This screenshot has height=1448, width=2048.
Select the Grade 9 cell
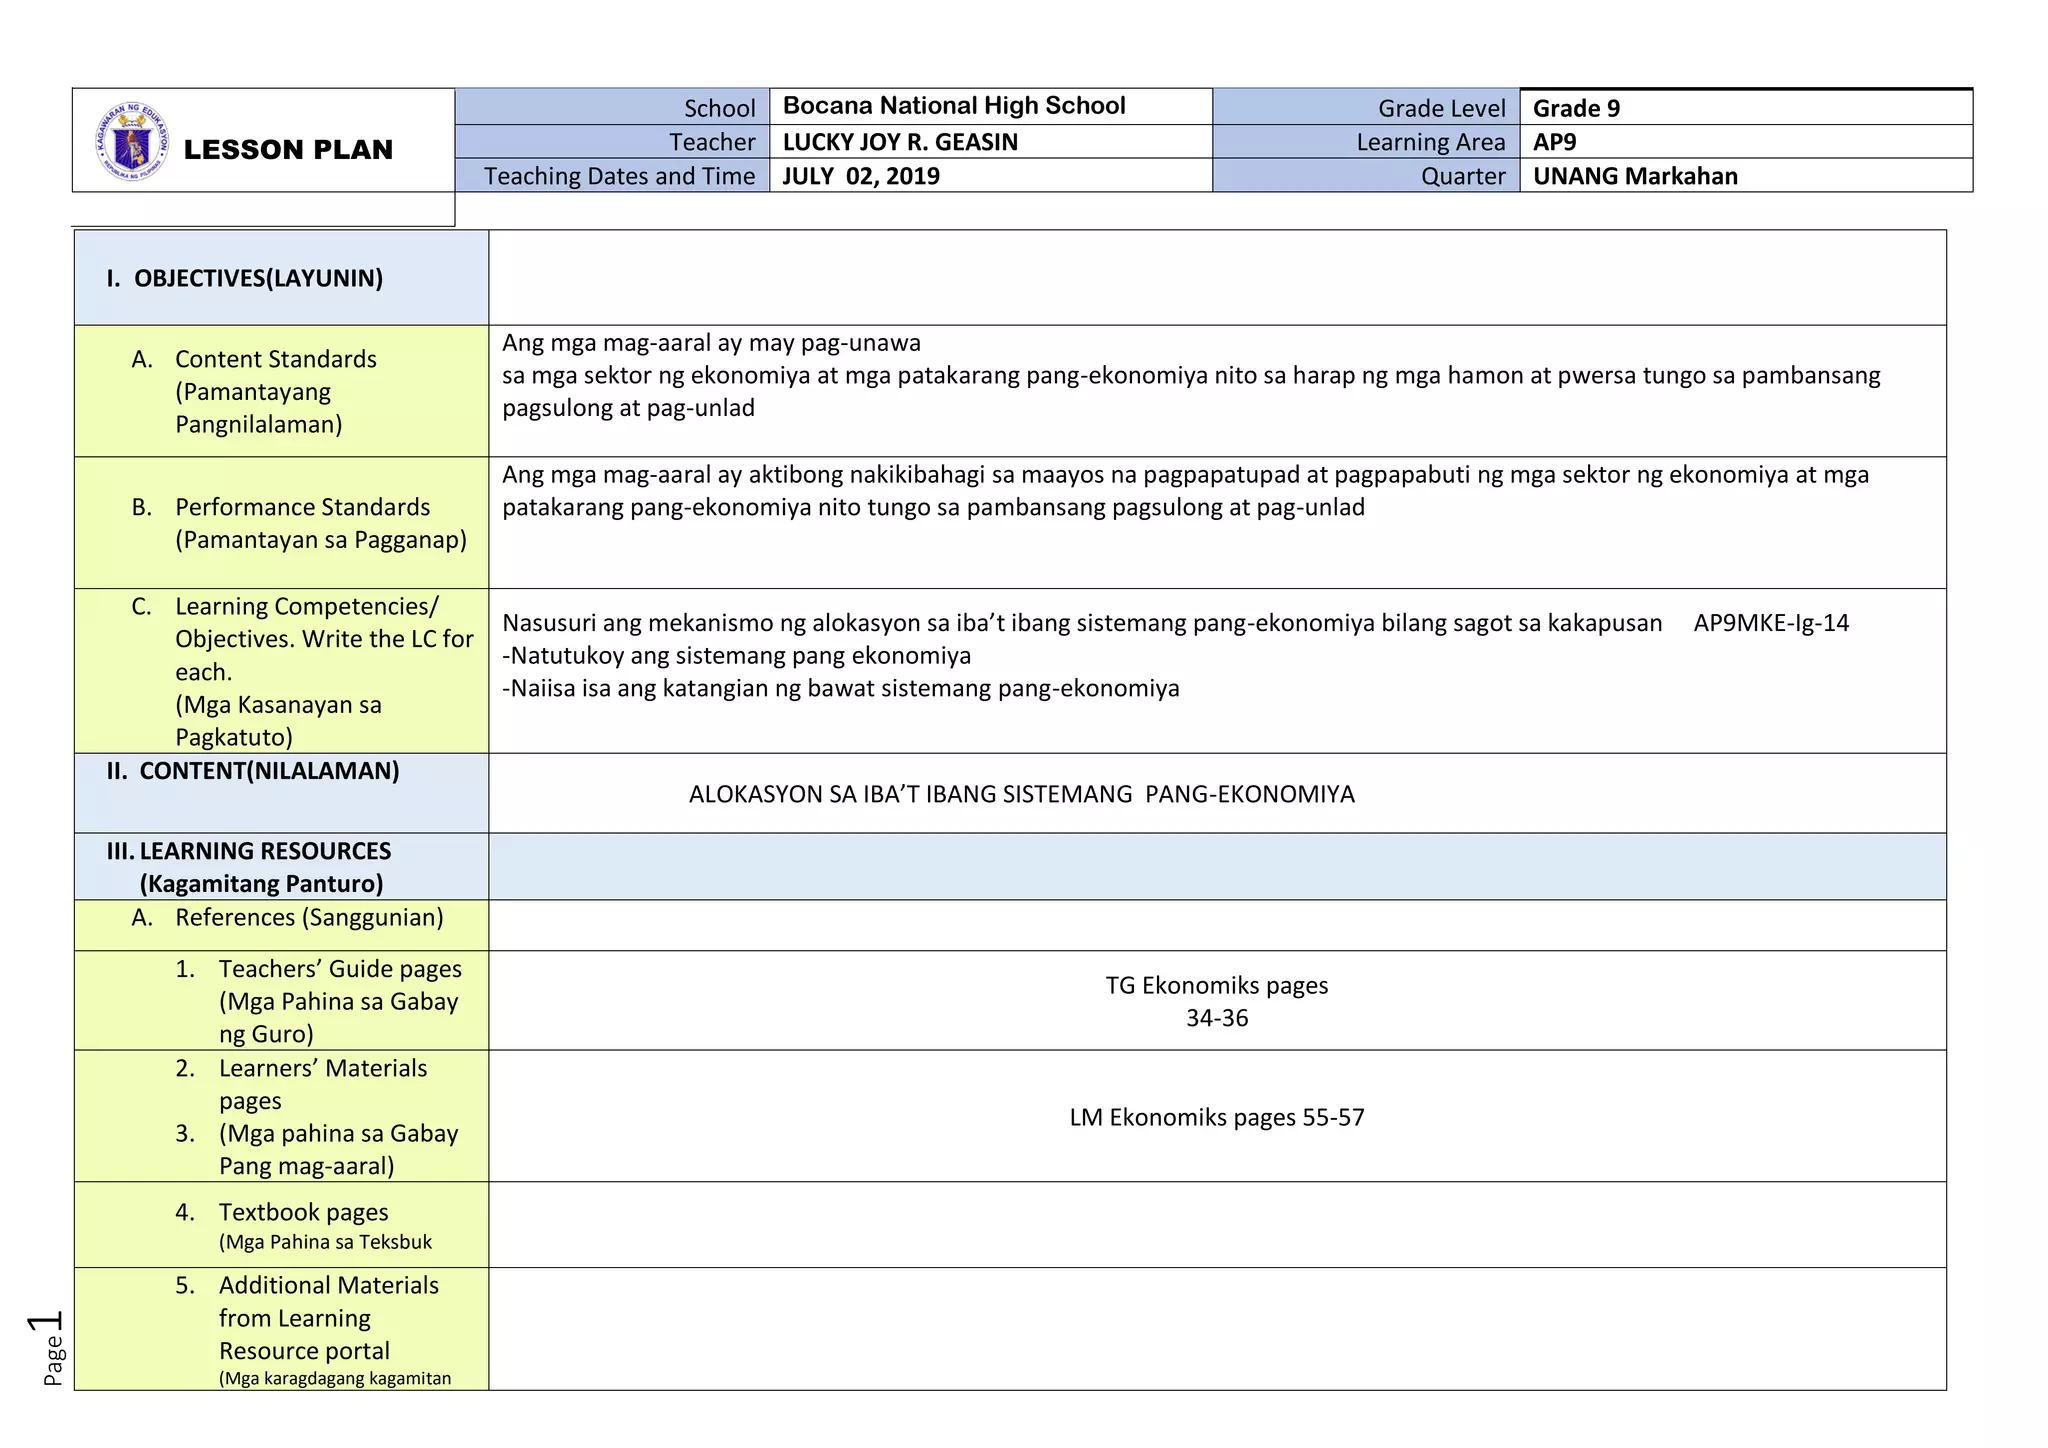coord(1576,108)
